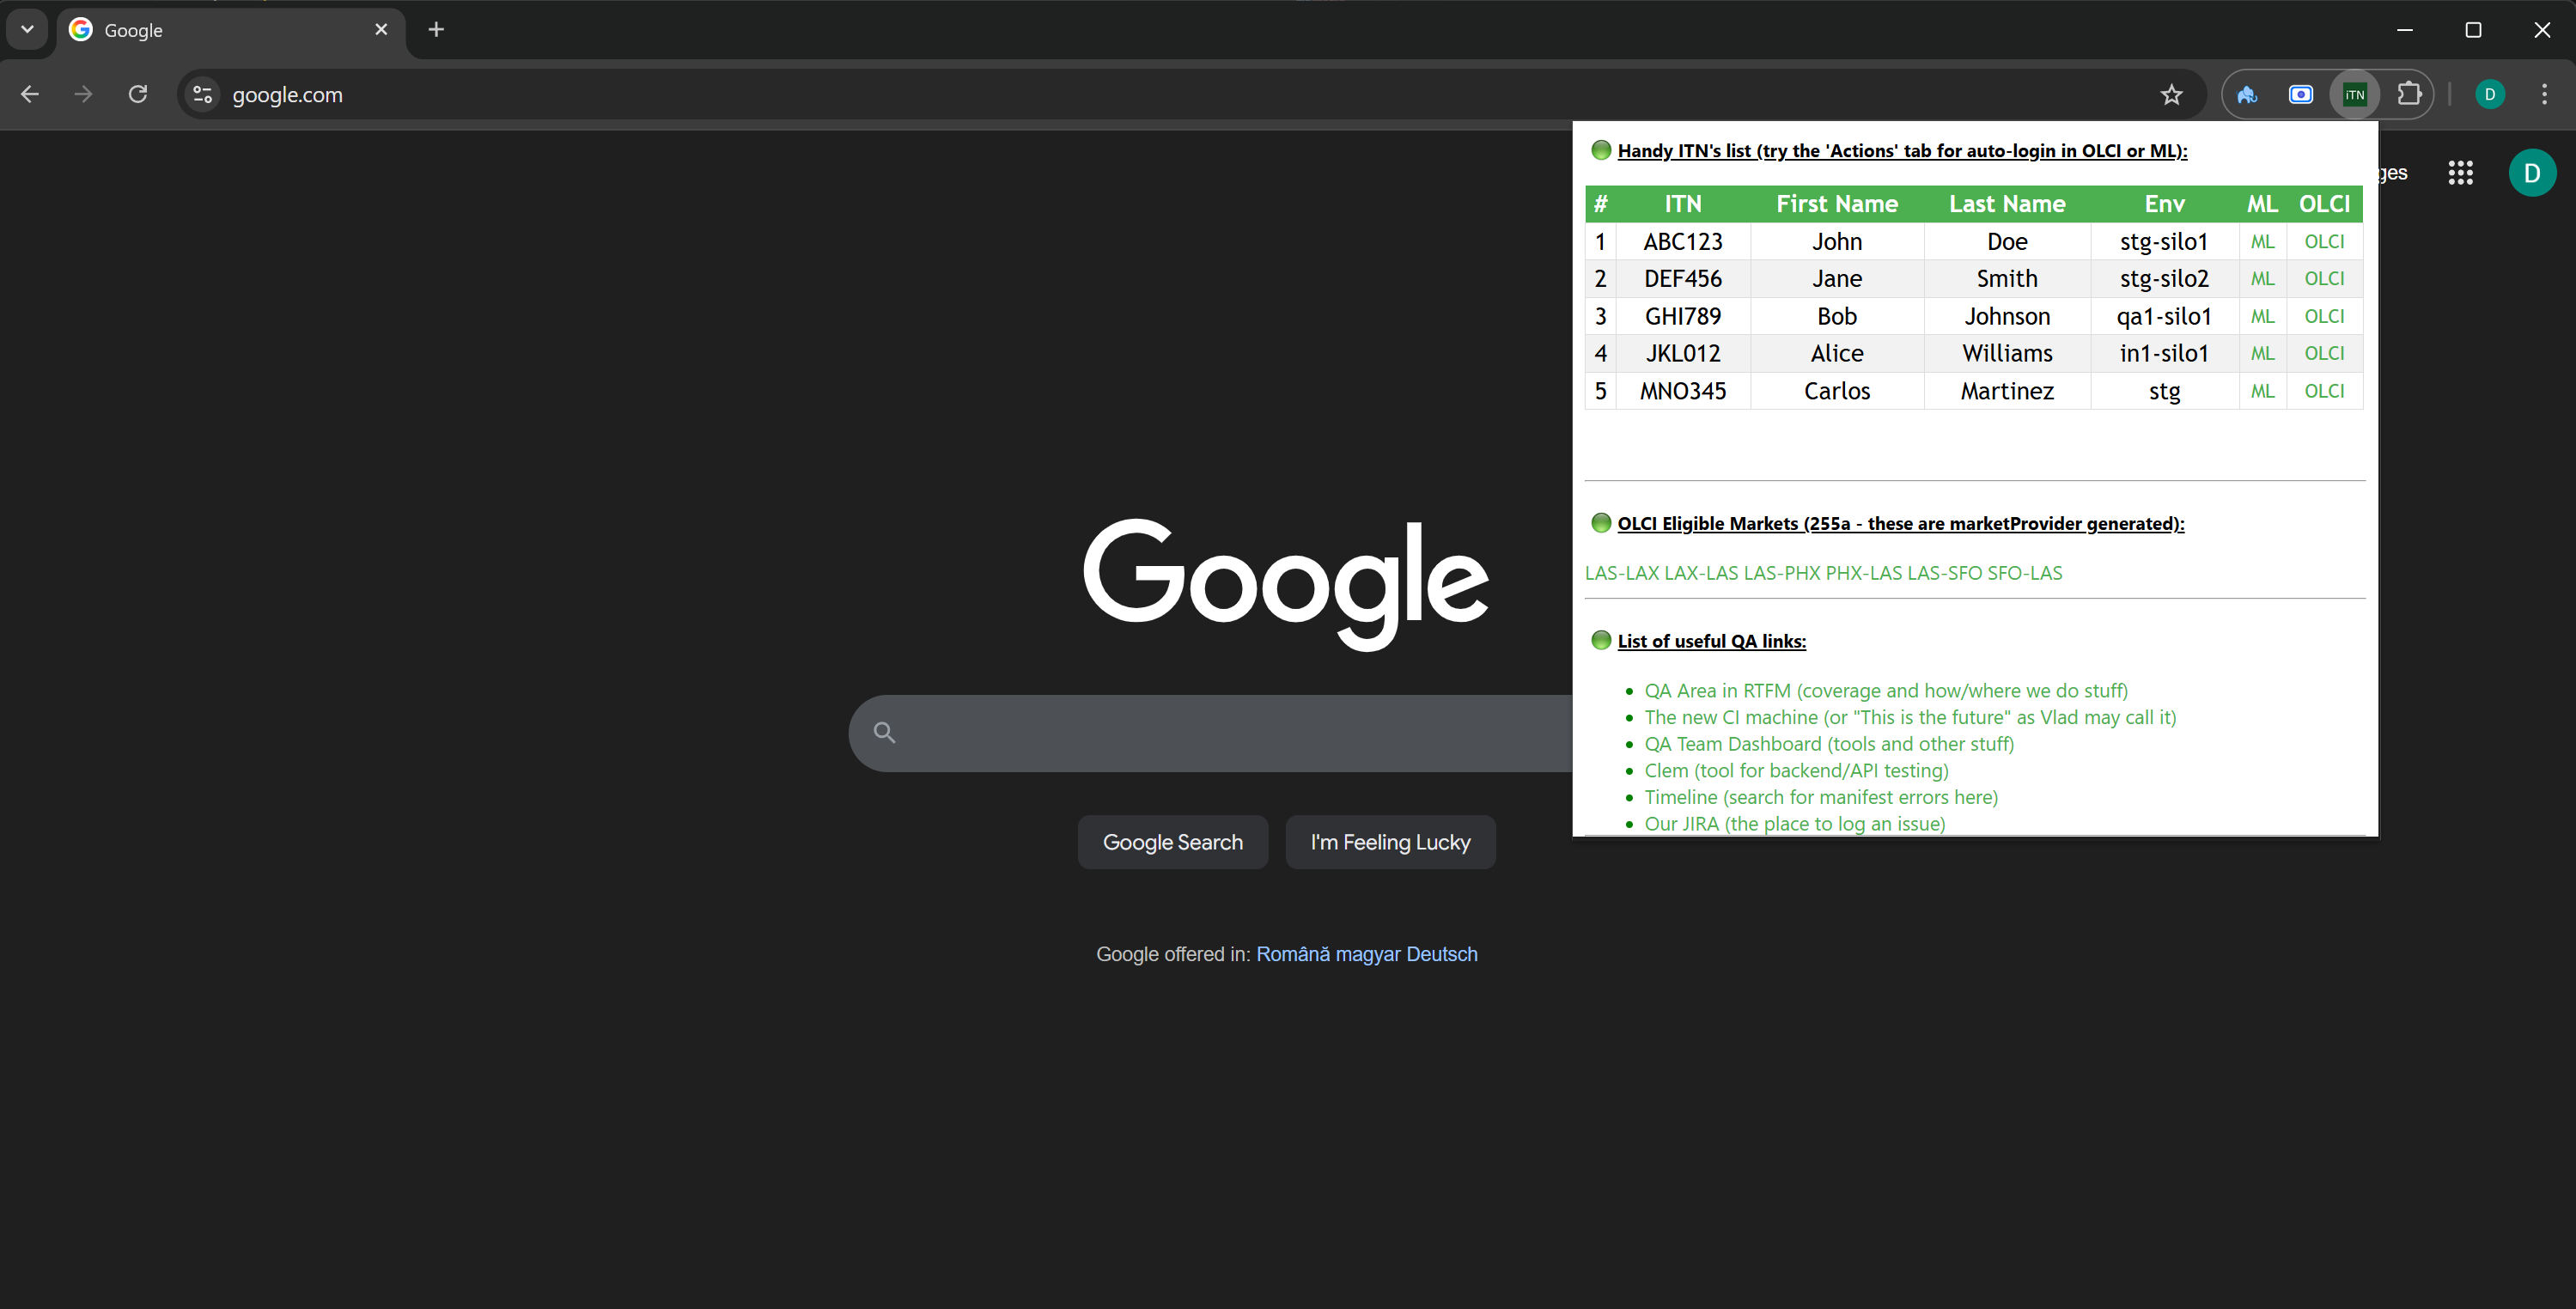Click the Last Name cell Martinez
Screen dimensions: 2576x1309
click(x=2007, y=392)
